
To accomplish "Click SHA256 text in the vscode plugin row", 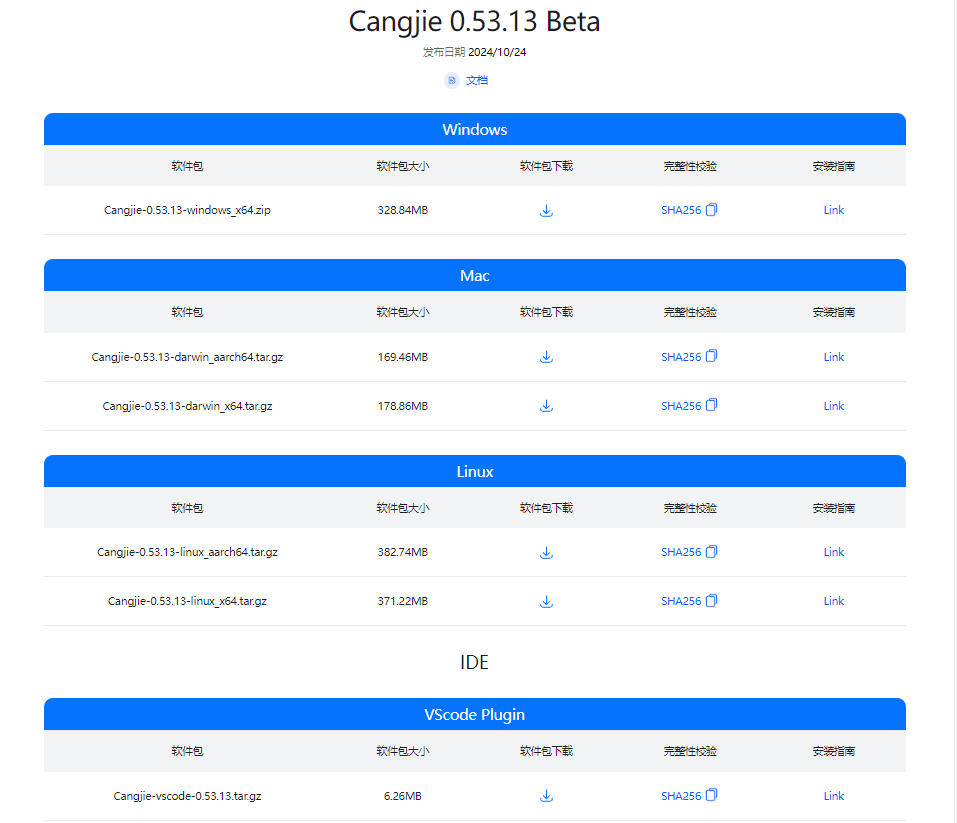I will coord(681,796).
